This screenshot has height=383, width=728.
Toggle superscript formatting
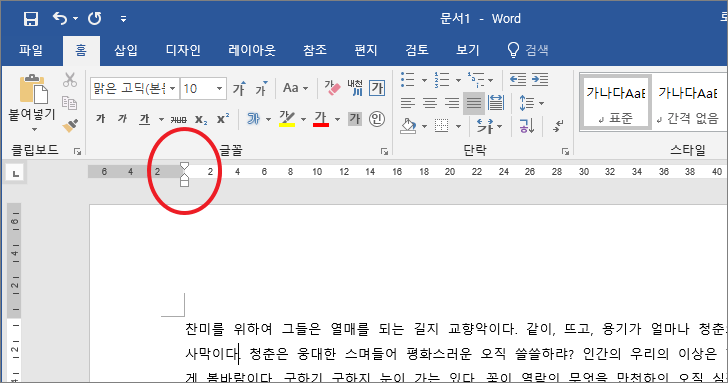tap(223, 119)
